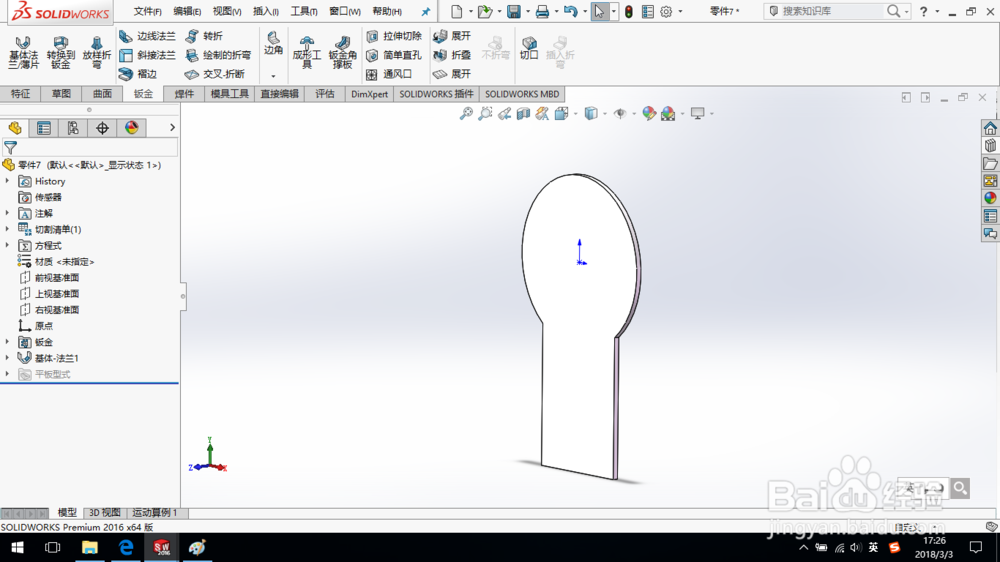Select the Base Flange/Tab tool (基体法兰/薄片)
This screenshot has width=1000, height=562.
24,52
